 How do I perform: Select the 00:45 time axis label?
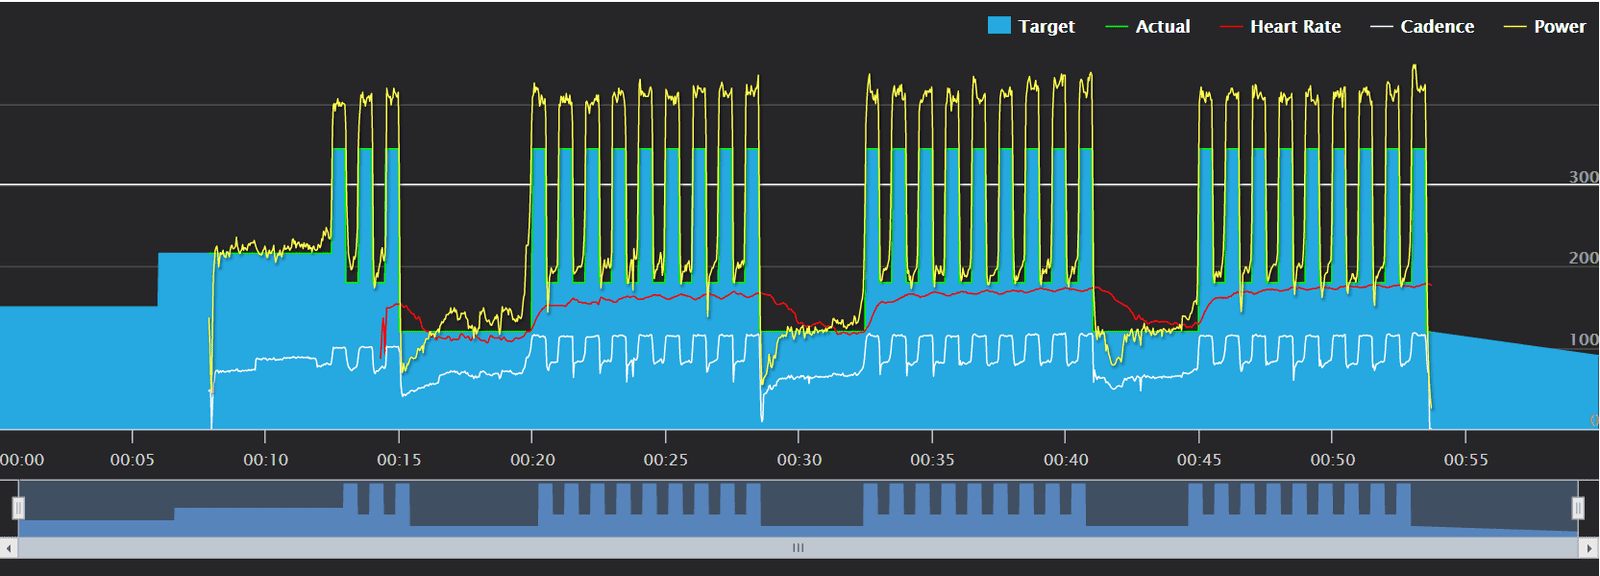pyautogui.click(x=1199, y=460)
